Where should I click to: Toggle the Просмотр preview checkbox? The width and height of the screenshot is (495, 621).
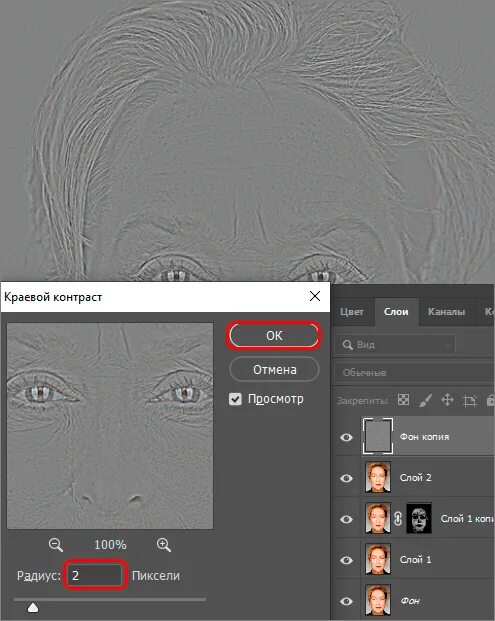point(235,399)
